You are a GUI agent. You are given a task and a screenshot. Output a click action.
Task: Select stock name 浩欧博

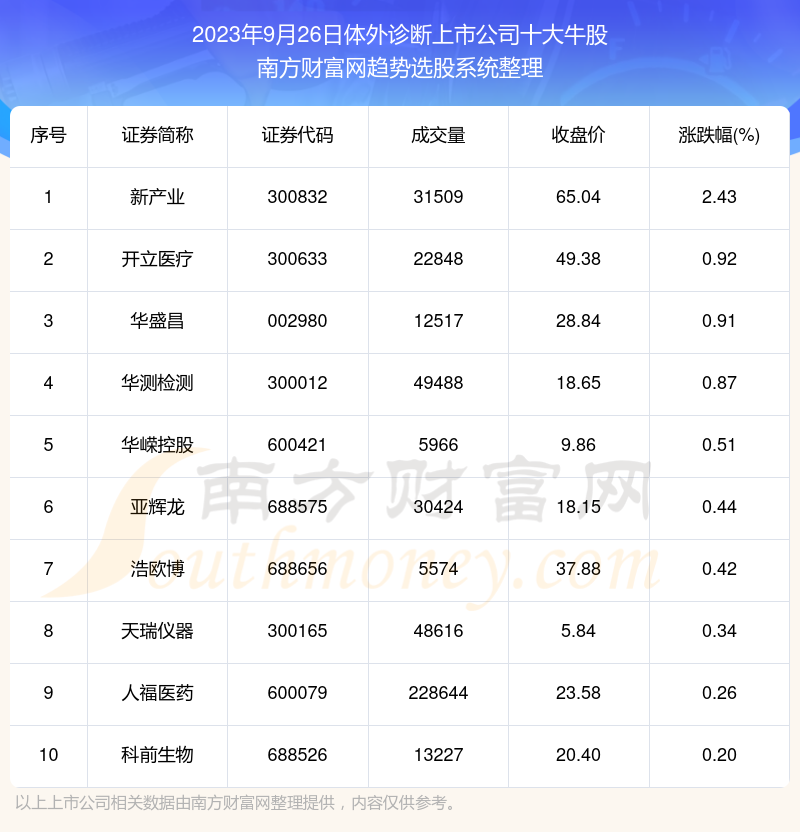pos(157,569)
